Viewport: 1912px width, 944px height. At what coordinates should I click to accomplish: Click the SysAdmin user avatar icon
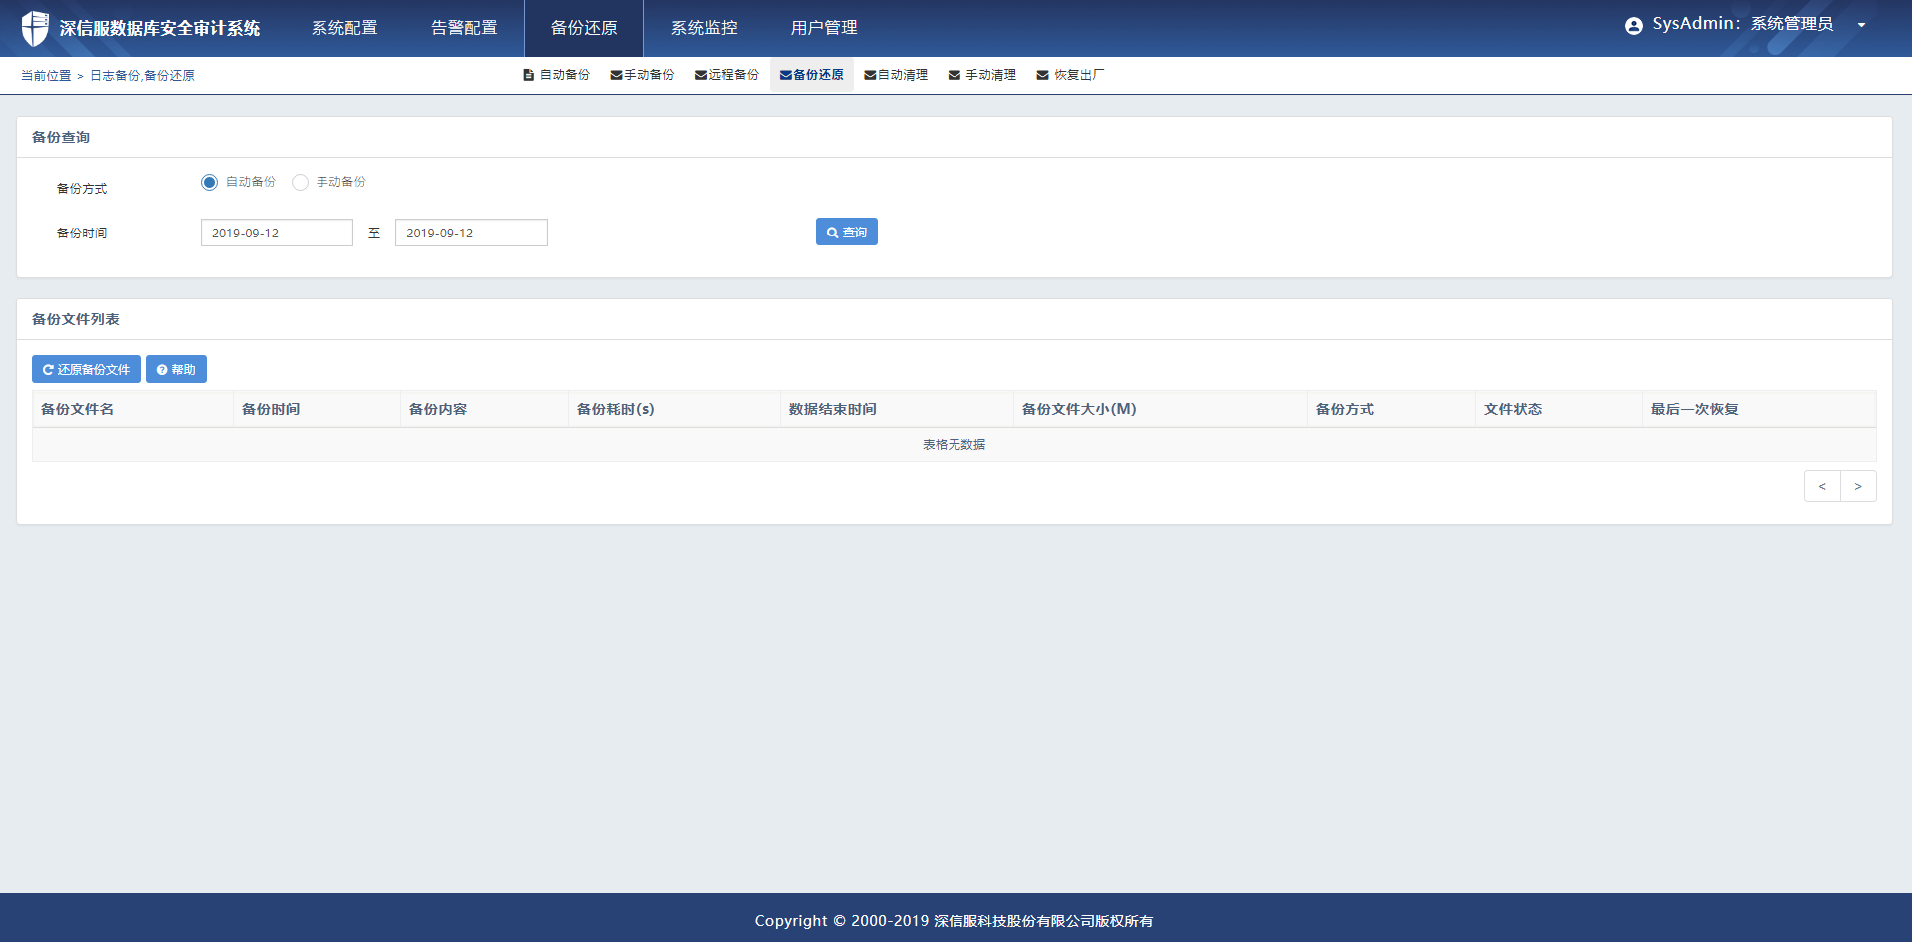(x=1633, y=26)
